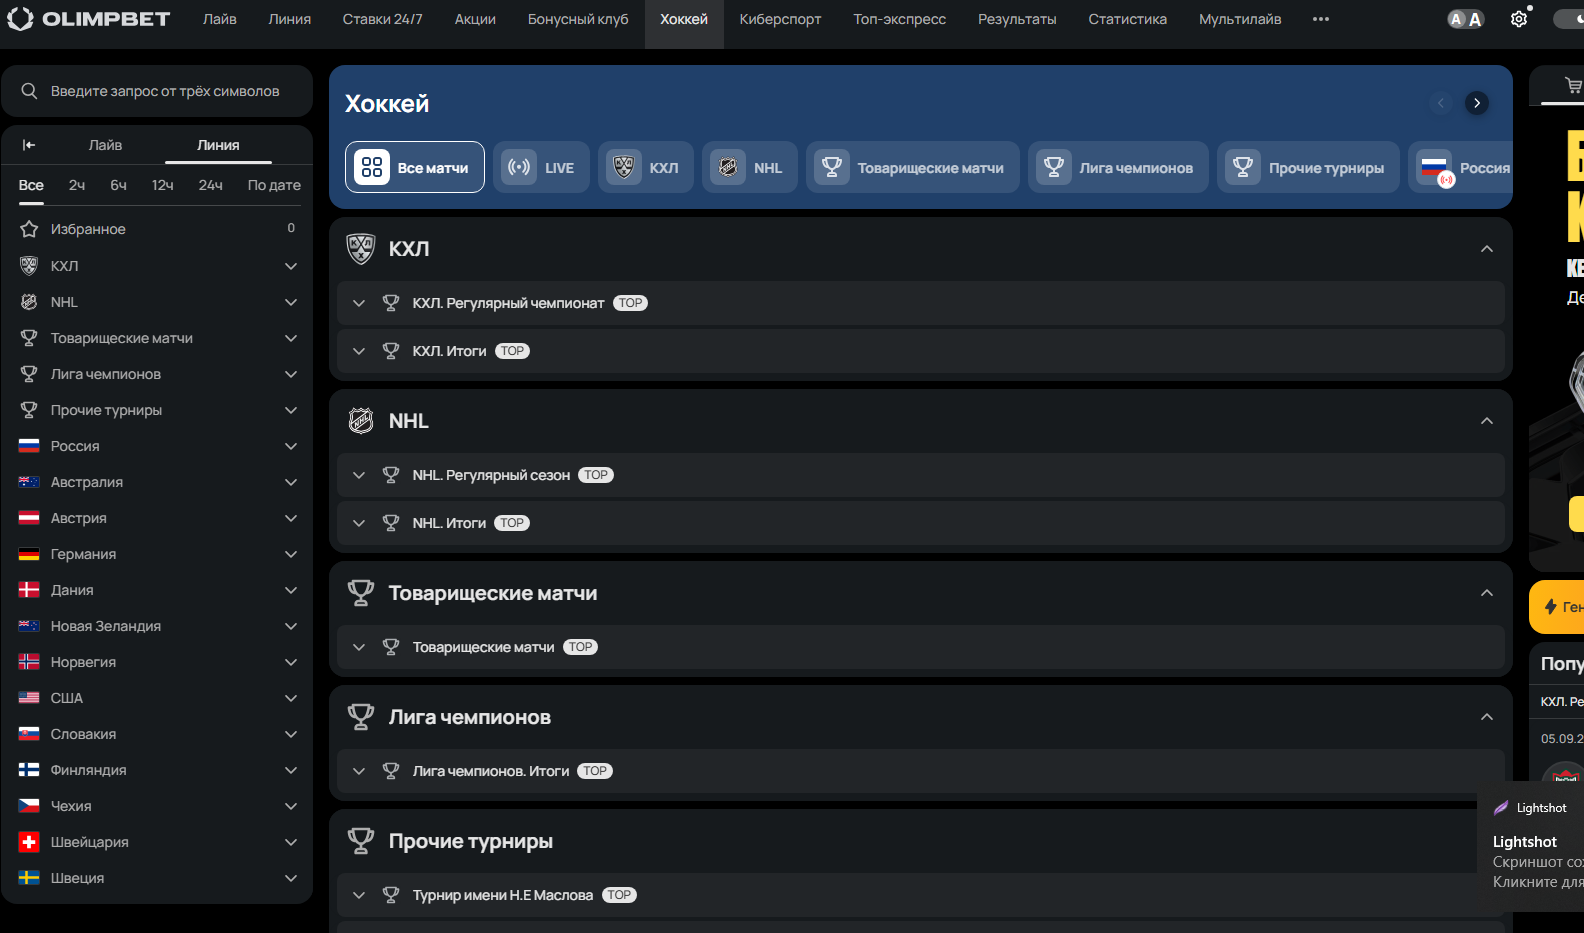The image size is (1584, 933).
Task: Switch to the Линия sidebar tab
Action: (x=218, y=145)
